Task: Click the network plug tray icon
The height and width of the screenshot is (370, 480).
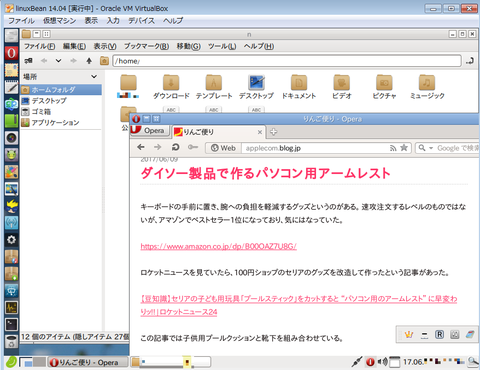Action: 357,362
